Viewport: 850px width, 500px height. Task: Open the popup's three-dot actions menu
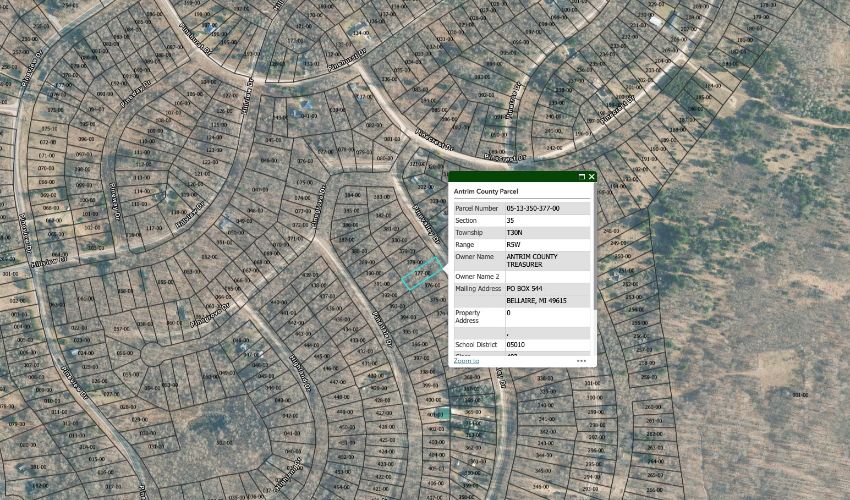[x=581, y=361]
